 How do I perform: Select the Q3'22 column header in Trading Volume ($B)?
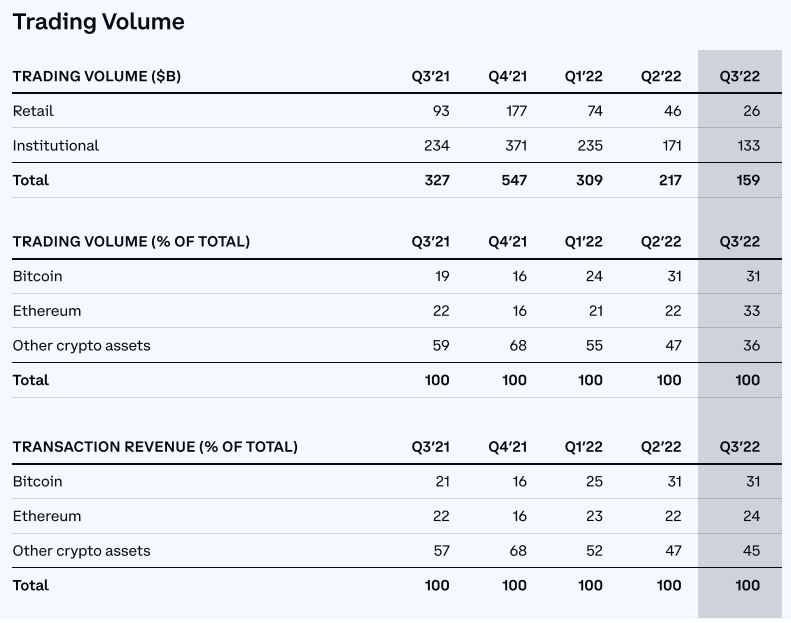[740, 76]
